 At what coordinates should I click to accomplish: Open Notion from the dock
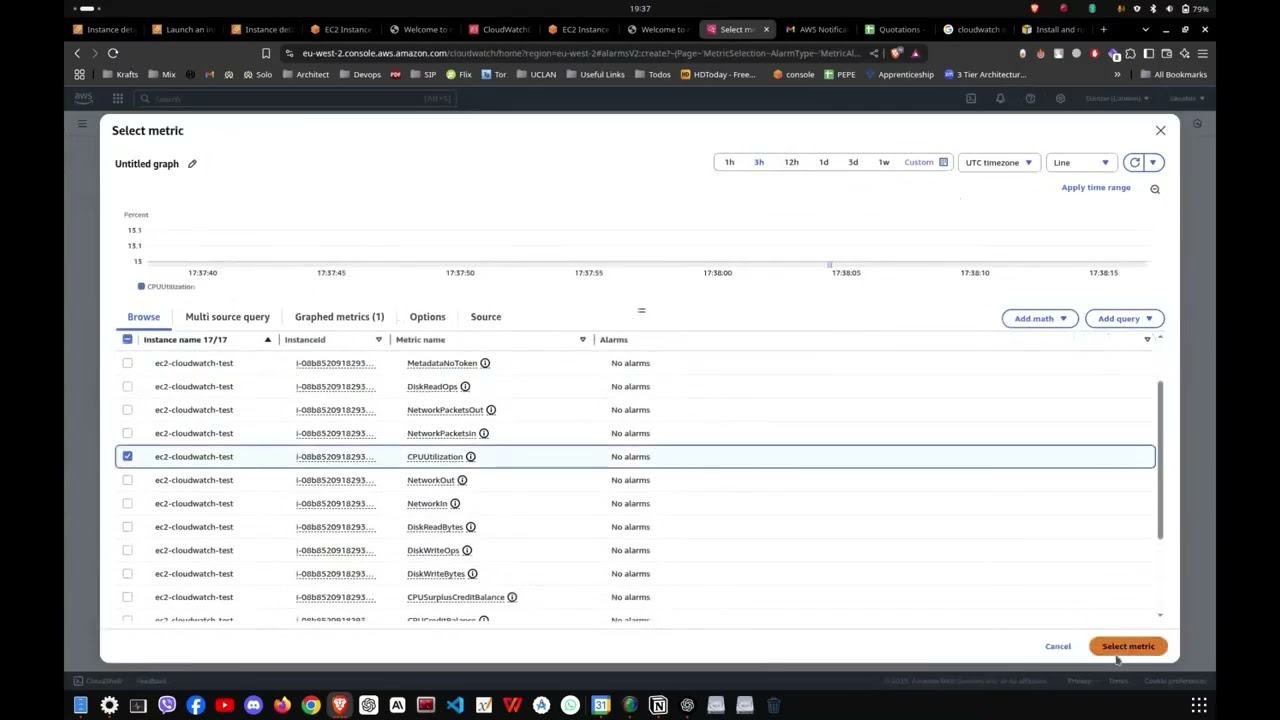pos(658,705)
